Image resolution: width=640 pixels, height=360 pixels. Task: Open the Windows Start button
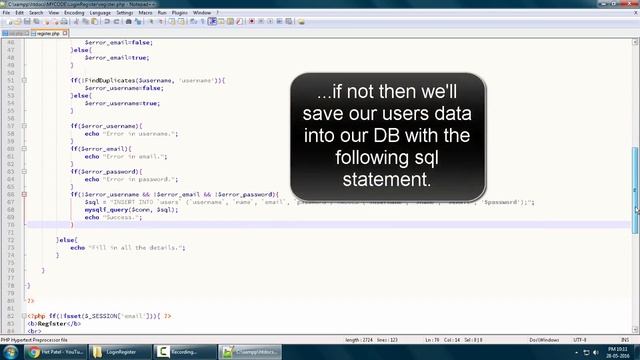point(10,352)
